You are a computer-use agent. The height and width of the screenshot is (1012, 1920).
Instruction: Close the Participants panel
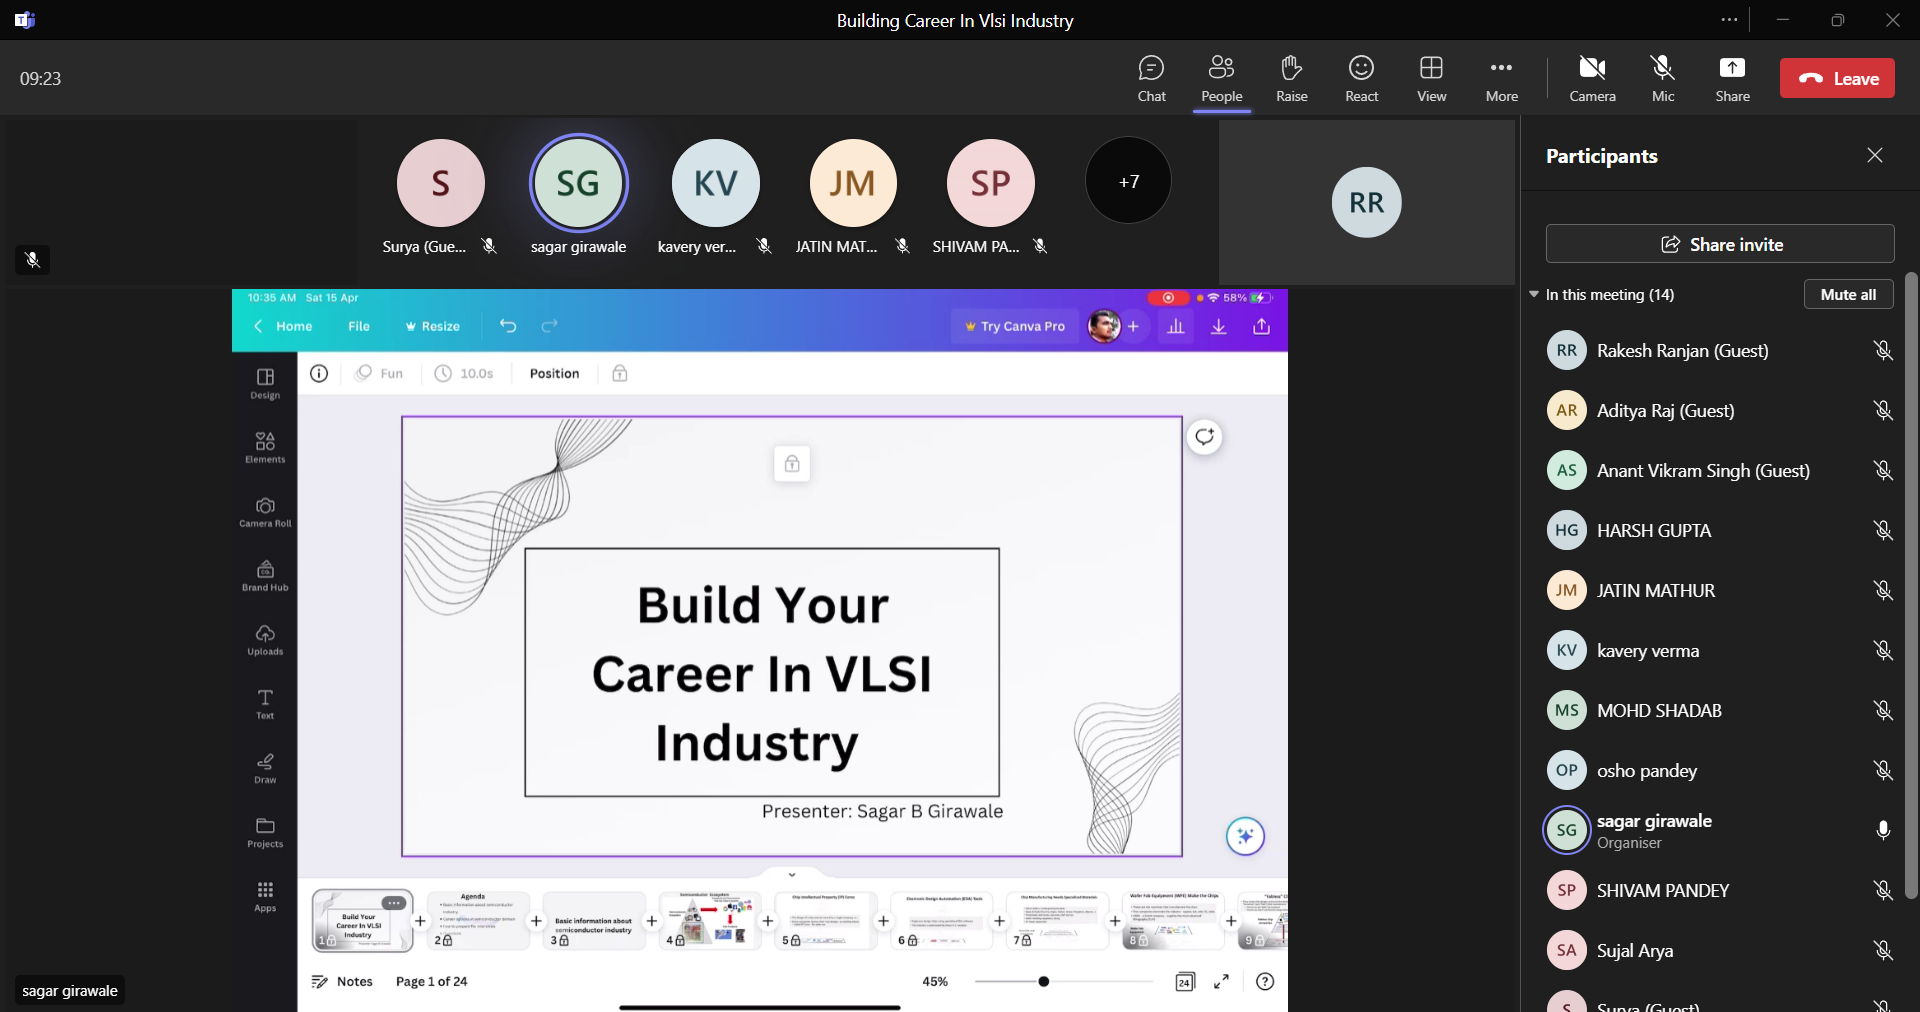click(x=1874, y=155)
